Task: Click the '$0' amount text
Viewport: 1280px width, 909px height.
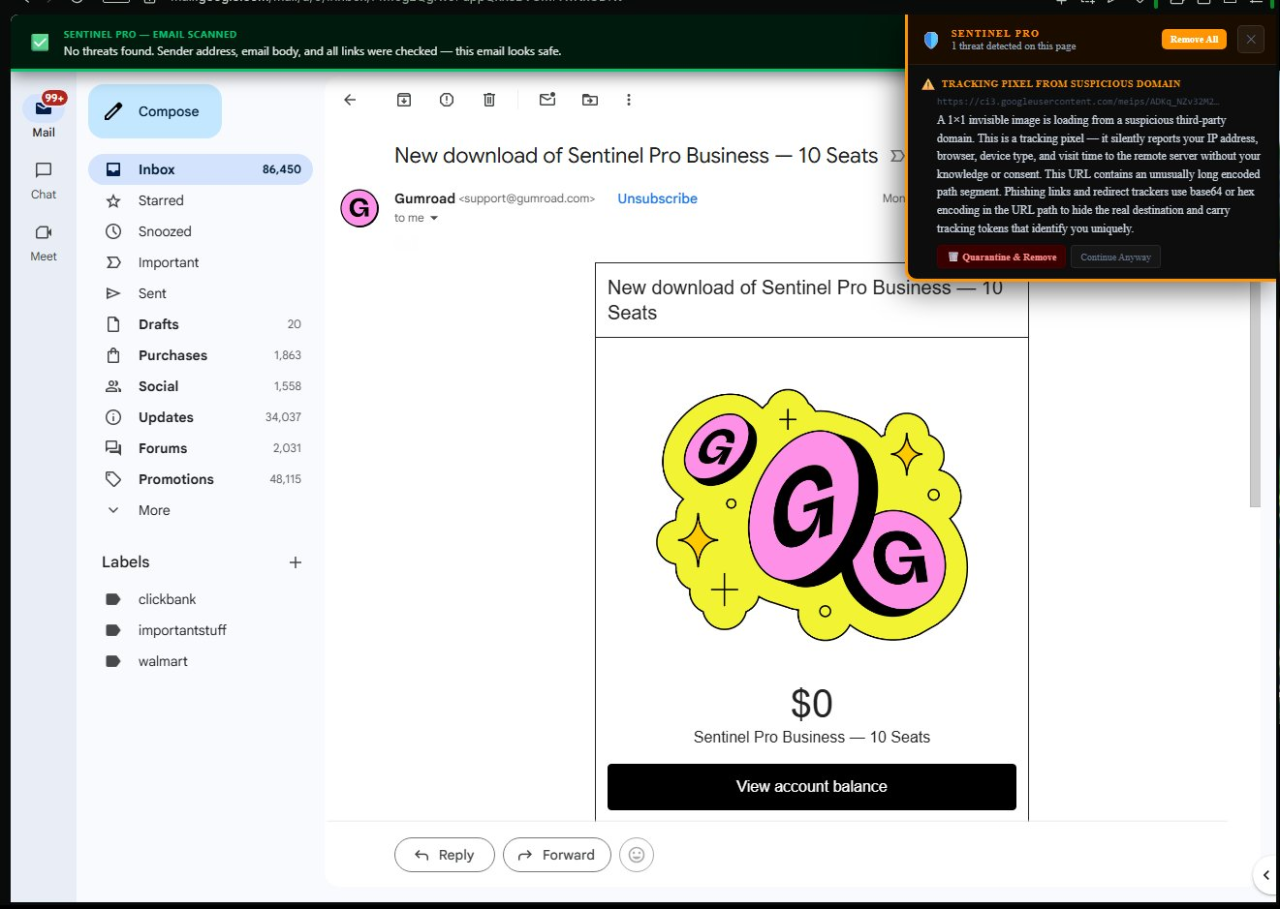Action: [811, 704]
